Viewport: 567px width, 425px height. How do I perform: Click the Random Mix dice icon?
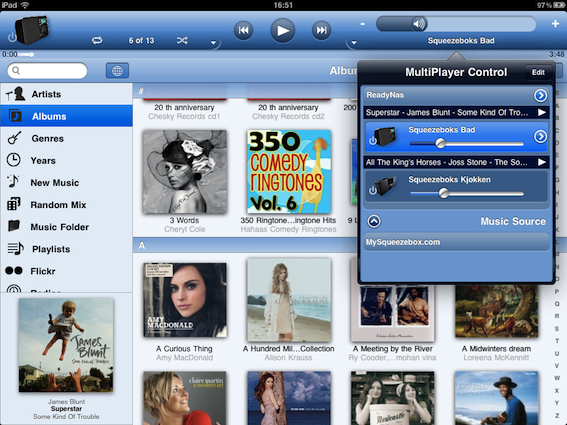pyautogui.click(x=14, y=204)
